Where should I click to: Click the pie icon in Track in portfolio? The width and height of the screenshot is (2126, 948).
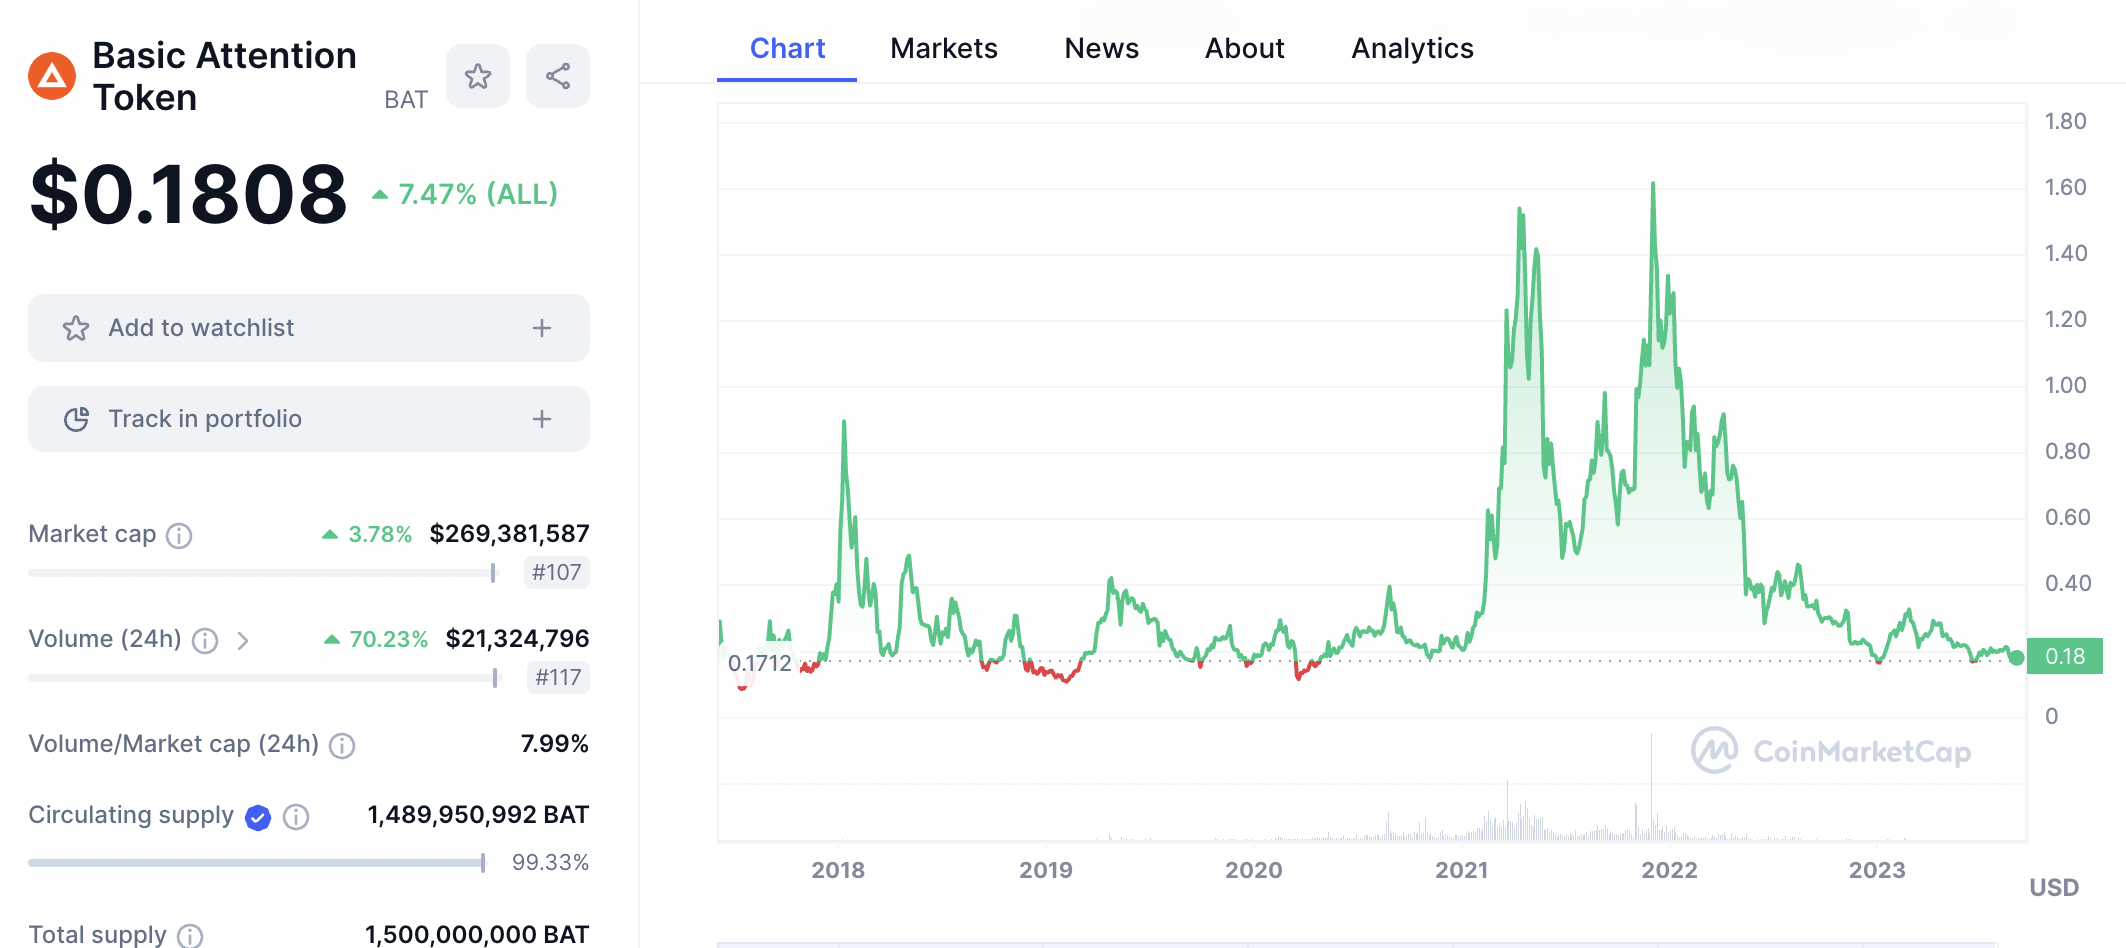(x=76, y=419)
